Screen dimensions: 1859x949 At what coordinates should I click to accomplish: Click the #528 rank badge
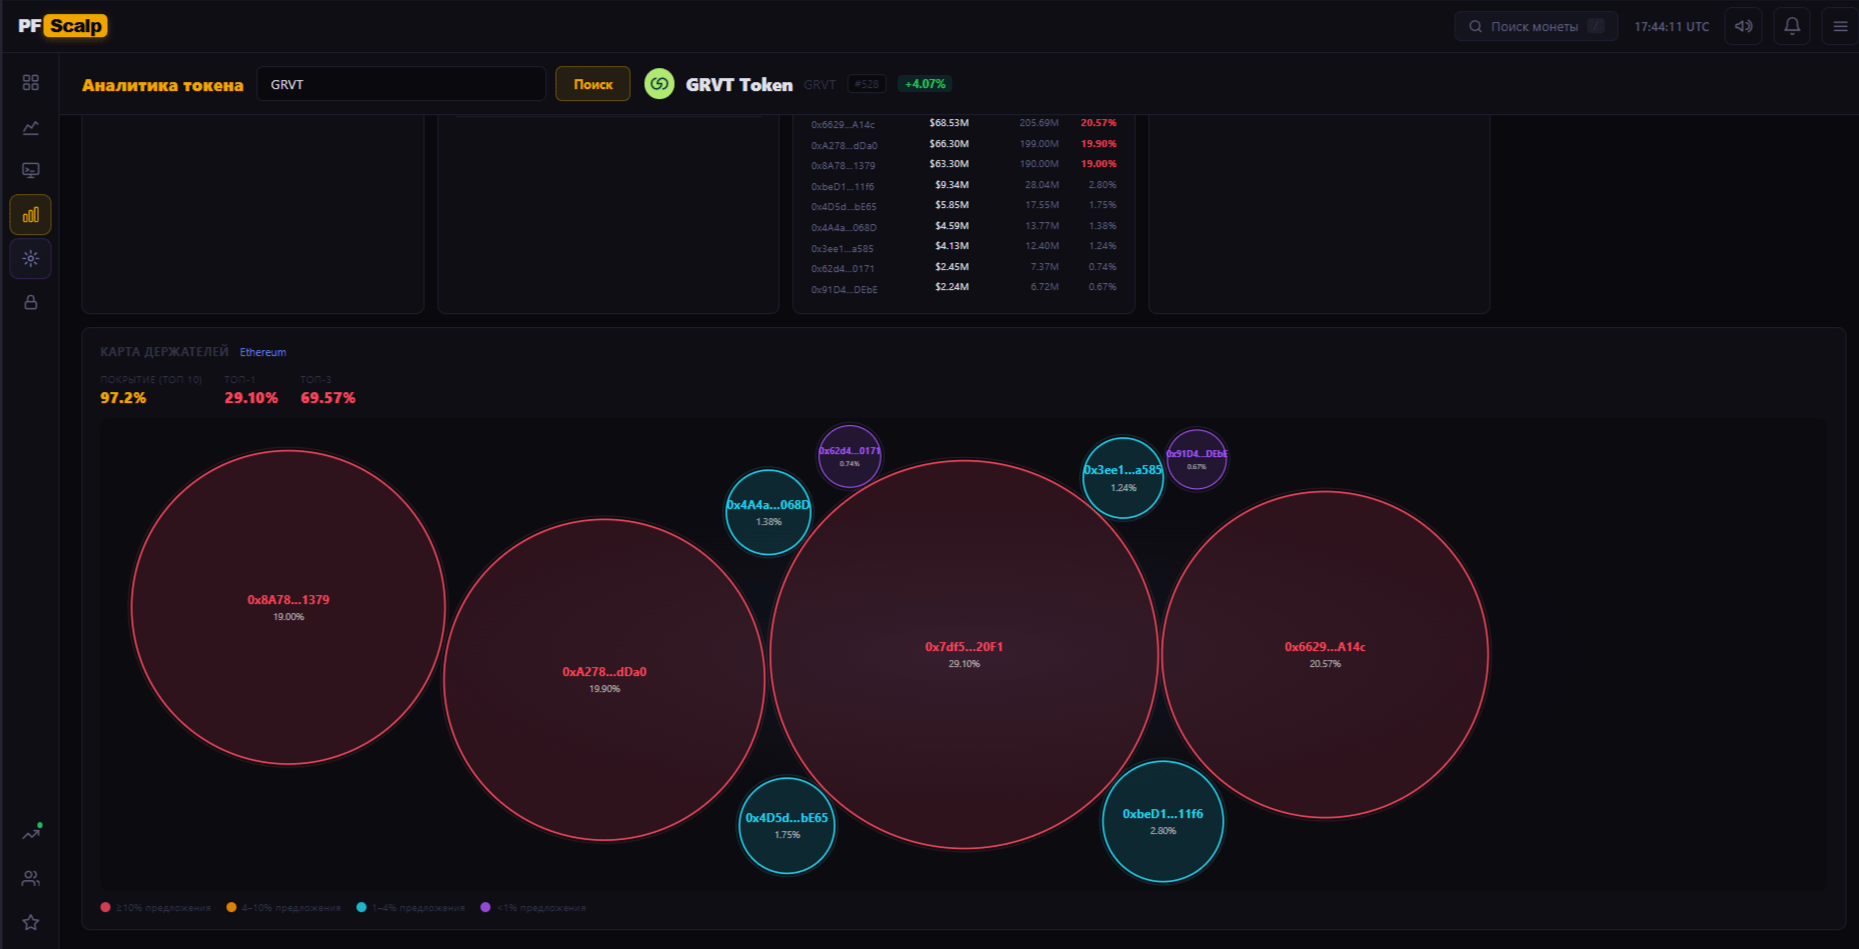(867, 84)
